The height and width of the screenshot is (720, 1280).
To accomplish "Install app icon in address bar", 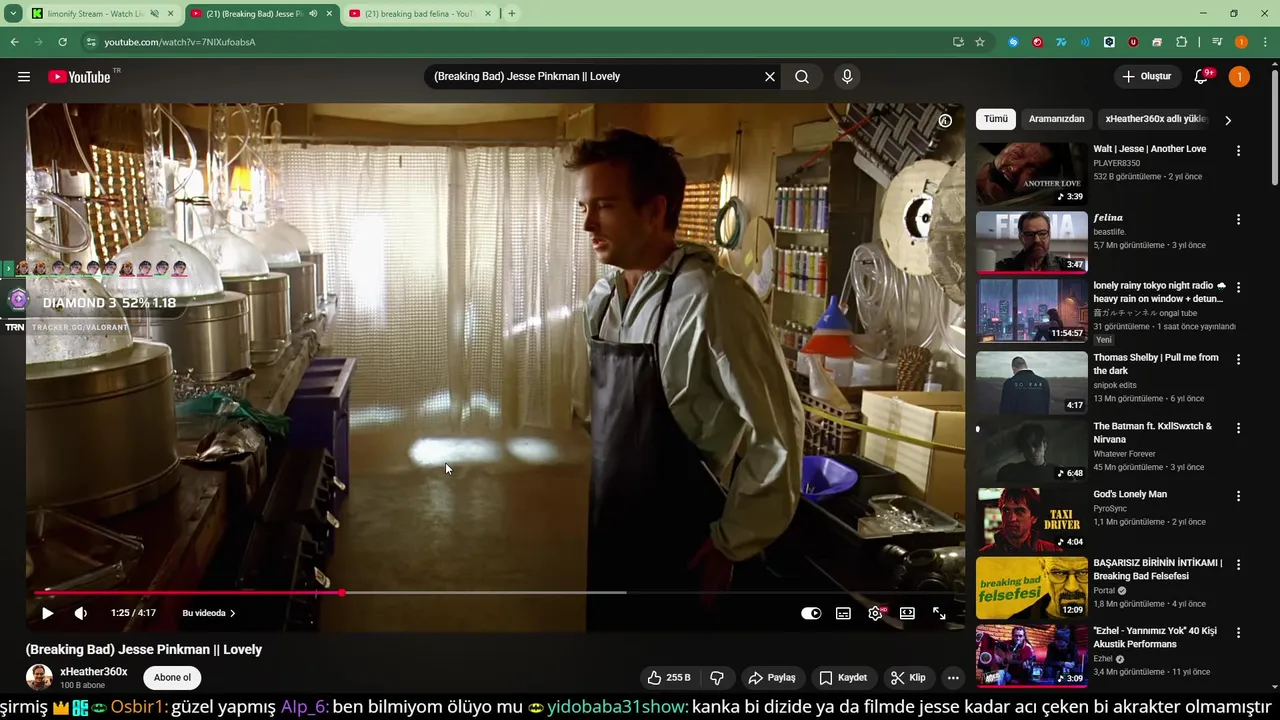I will (958, 42).
